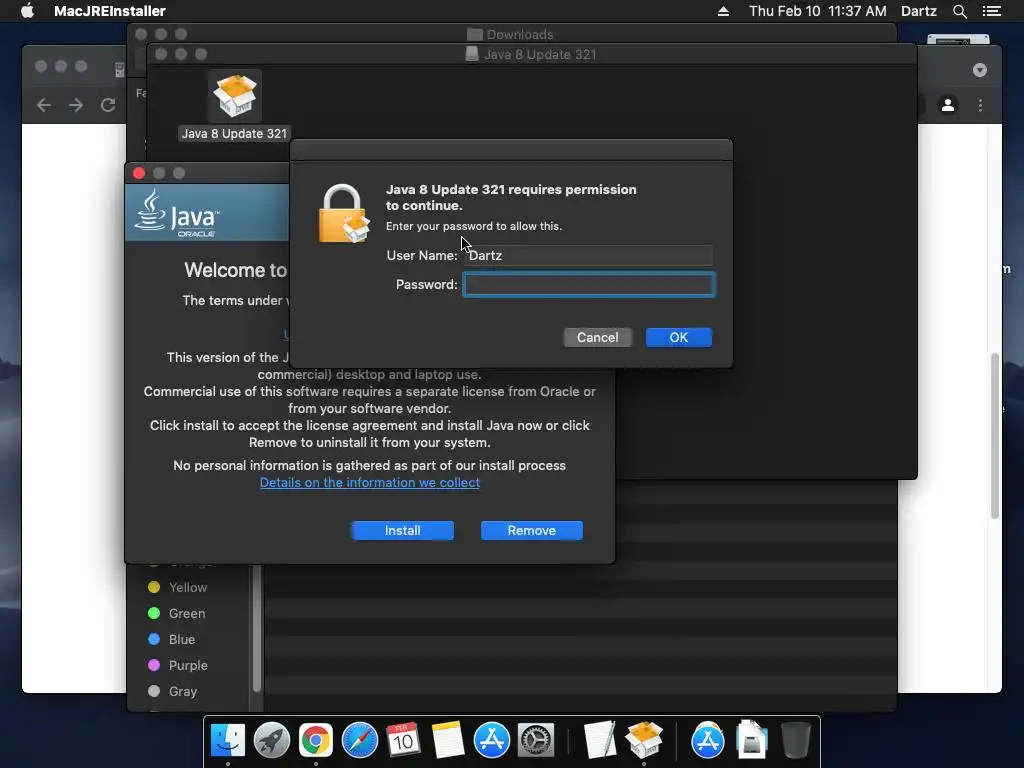Open Chrome profile avatar icon
The height and width of the screenshot is (768, 1024).
coord(948,104)
